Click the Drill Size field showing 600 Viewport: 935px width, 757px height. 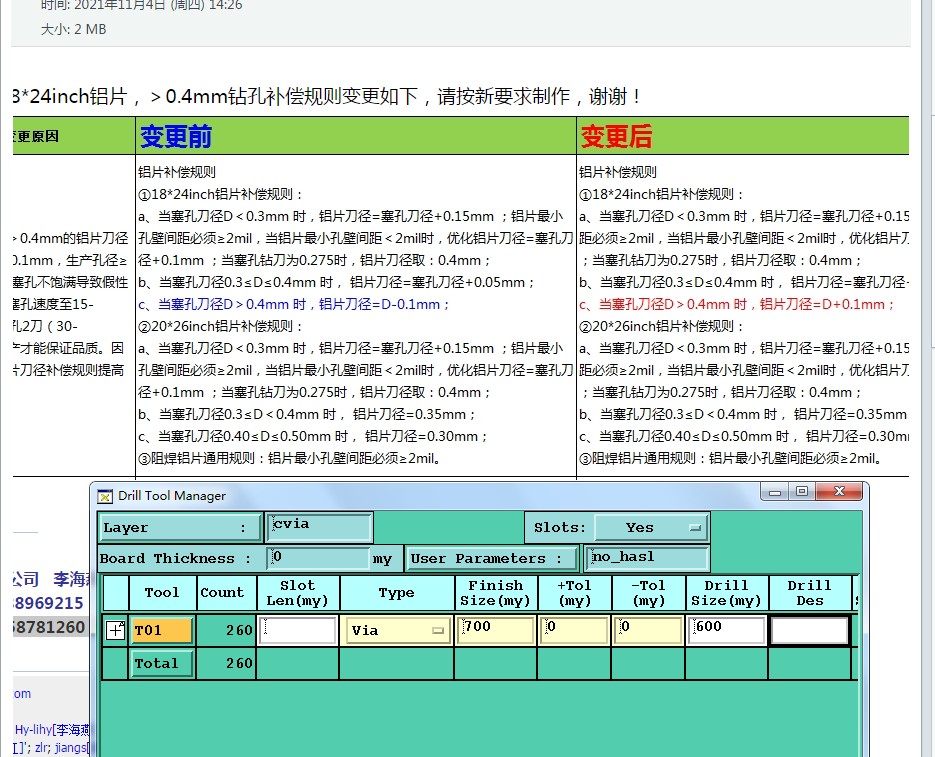click(726, 631)
